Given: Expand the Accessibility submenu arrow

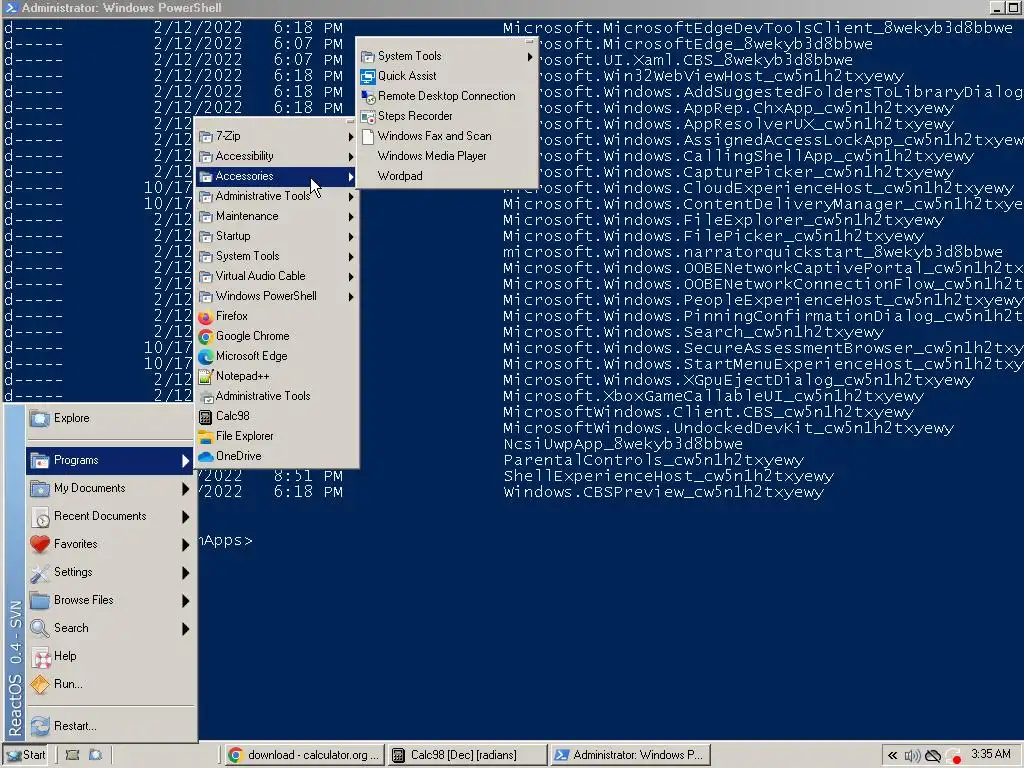Looking at the screenshot, I should point(351,157).
